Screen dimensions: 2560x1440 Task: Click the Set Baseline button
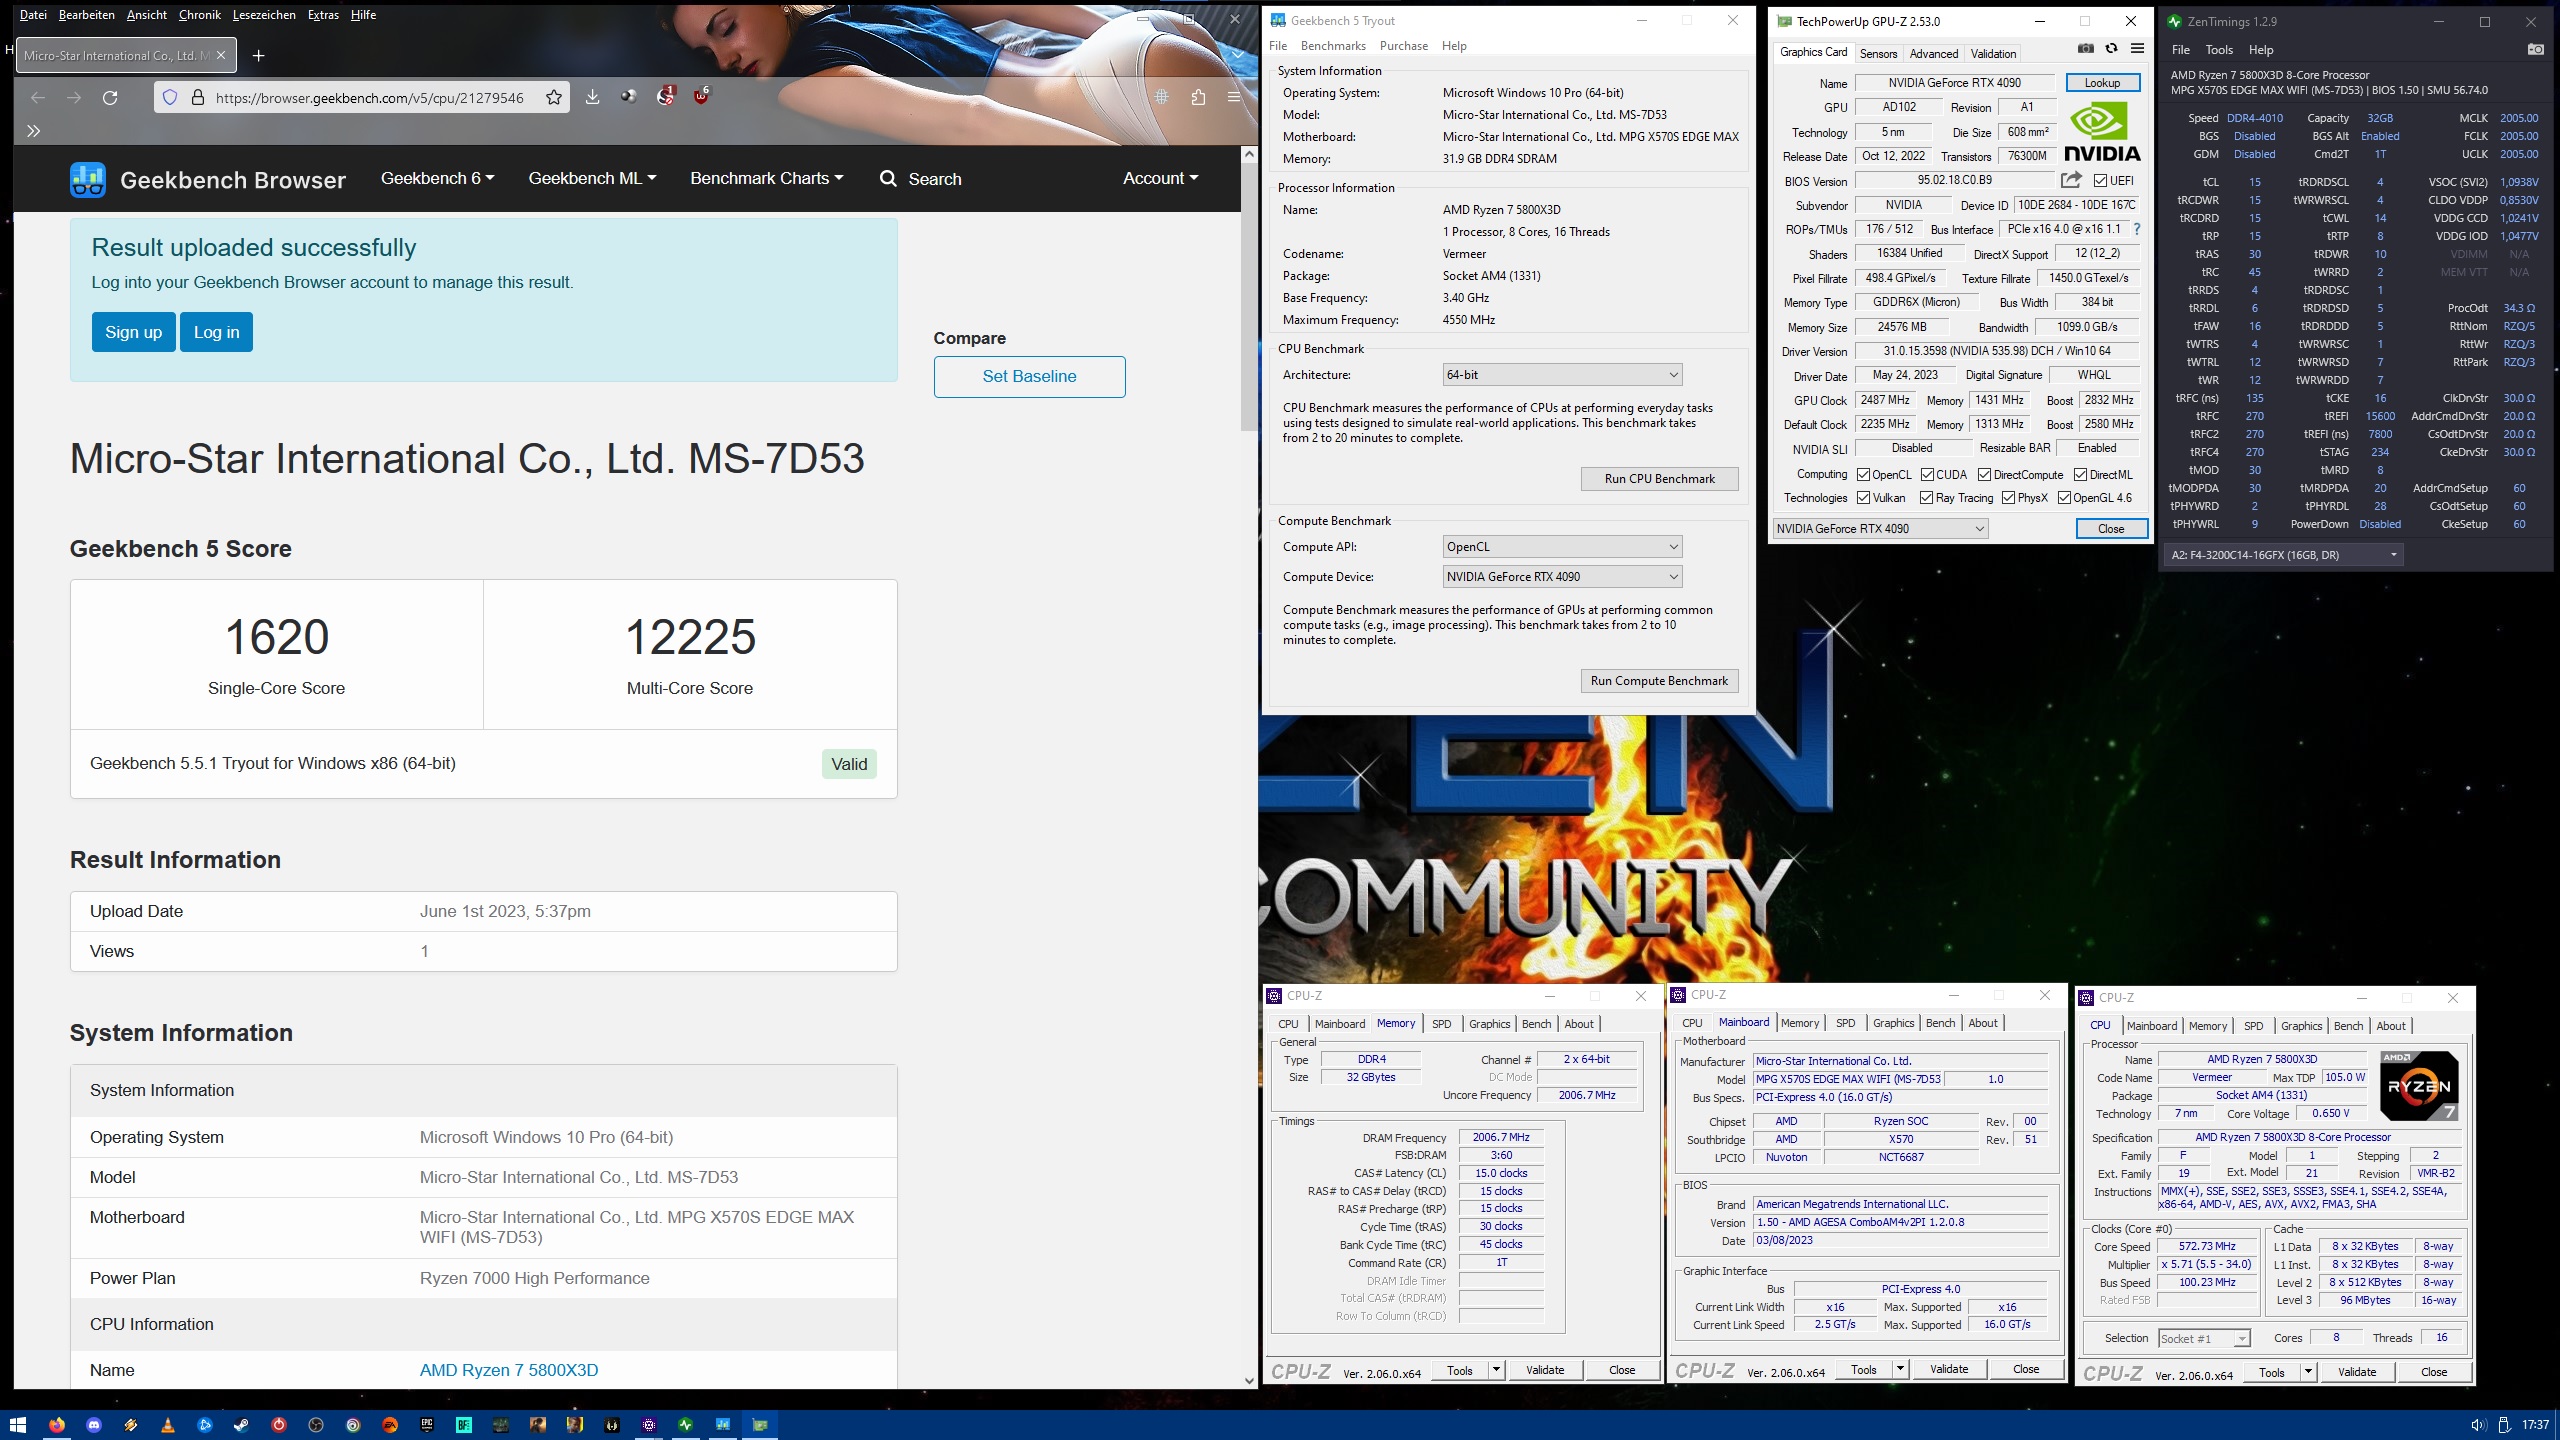tap(1029, 377)
